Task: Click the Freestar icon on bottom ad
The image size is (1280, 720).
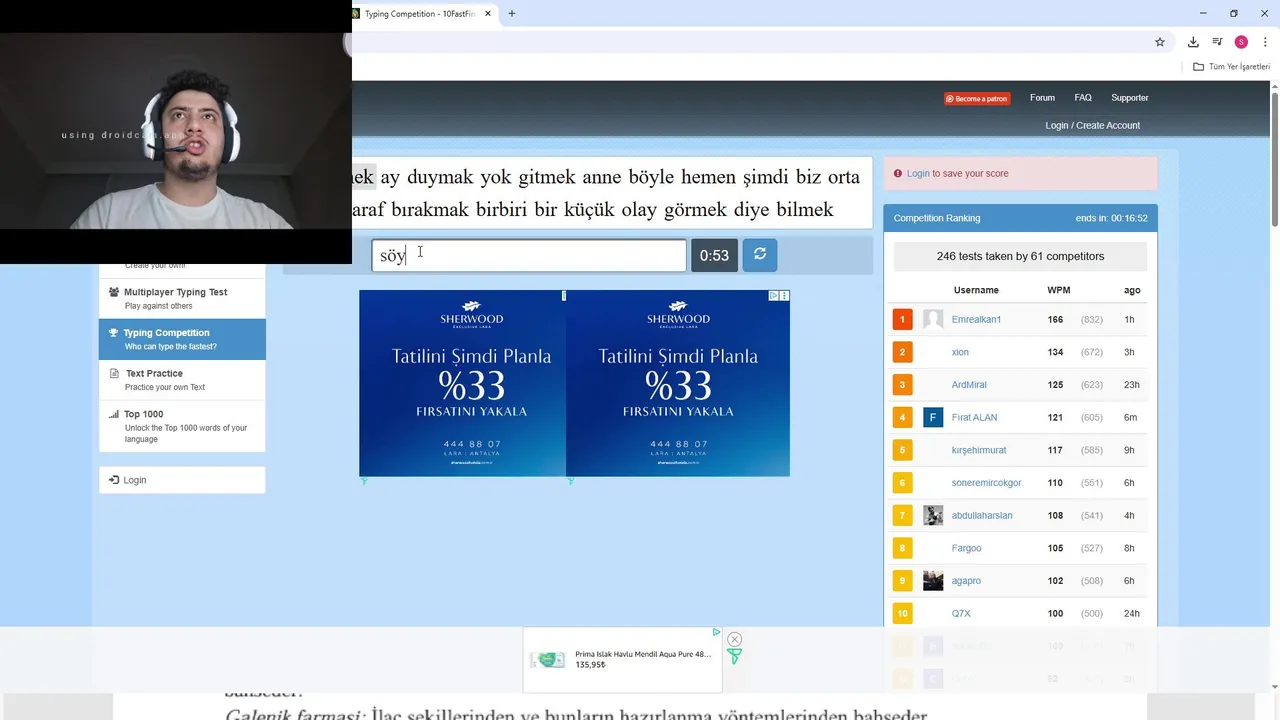Action: point(734,657)
